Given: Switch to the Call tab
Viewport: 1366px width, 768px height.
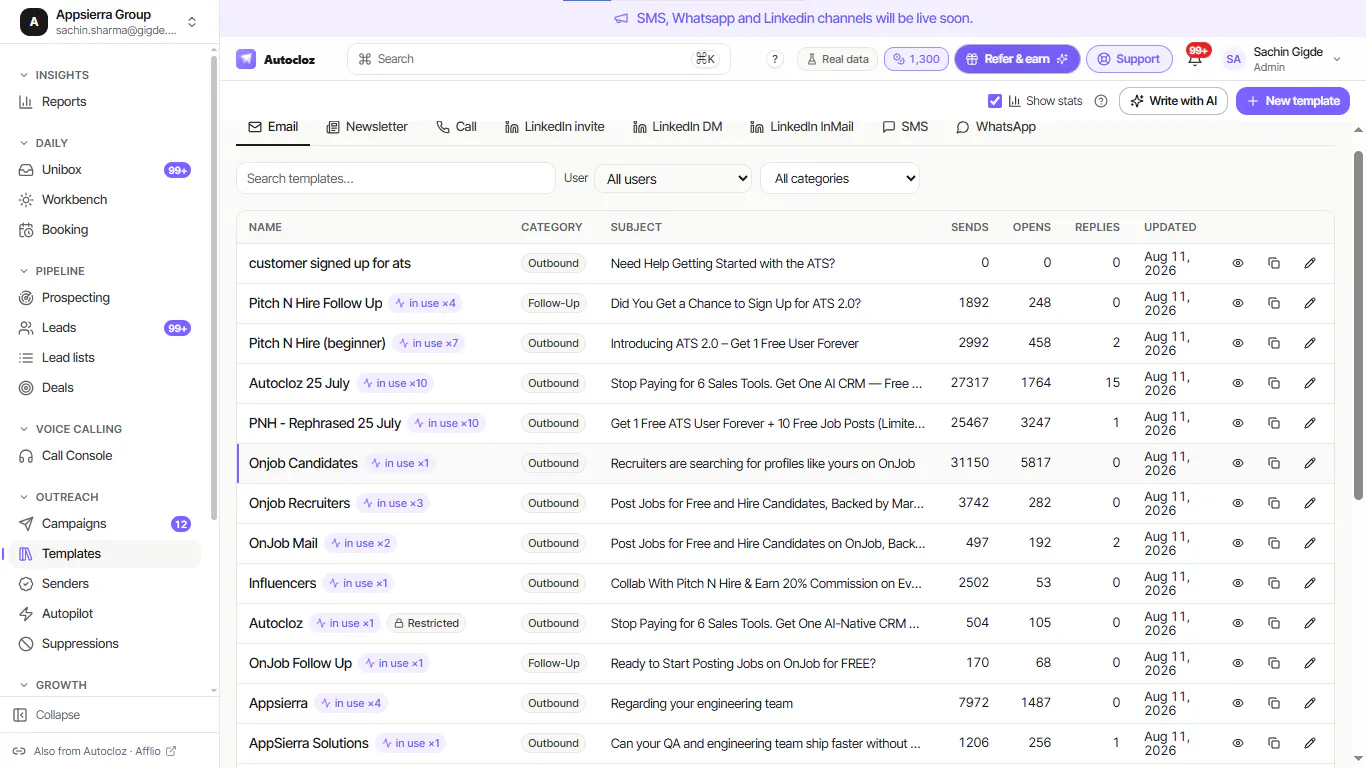Looking at the screenshot, I should (x=457, y=127).
